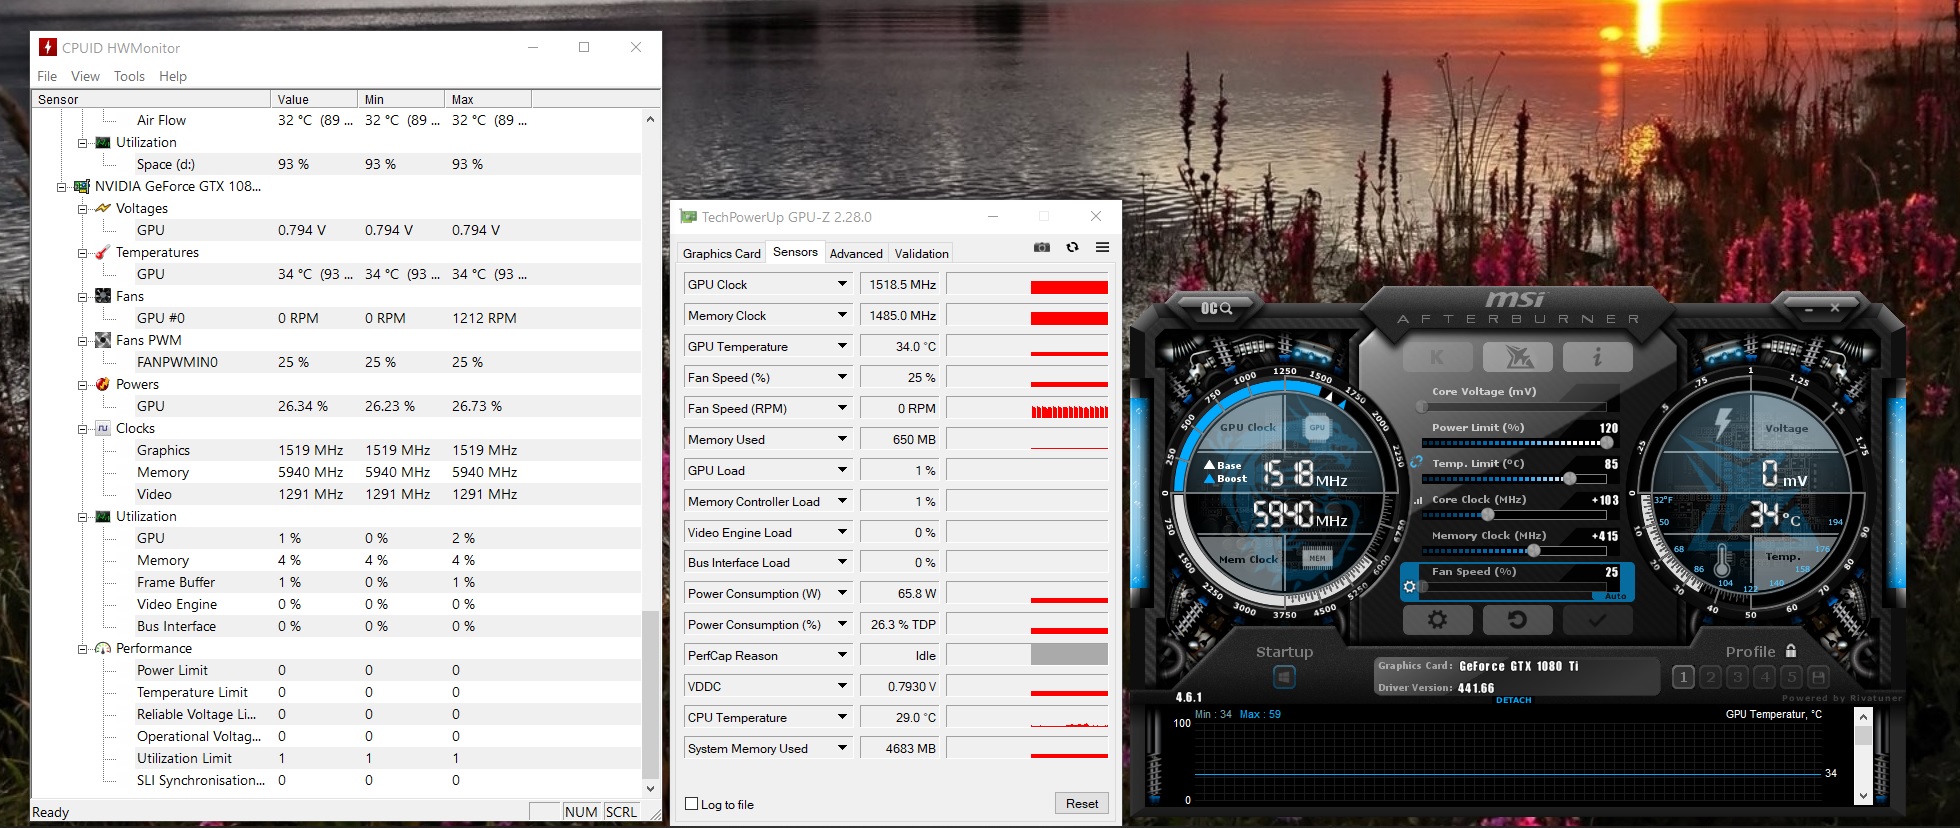Toggle the Afterburner profile lock icon

coord(1791,651)
